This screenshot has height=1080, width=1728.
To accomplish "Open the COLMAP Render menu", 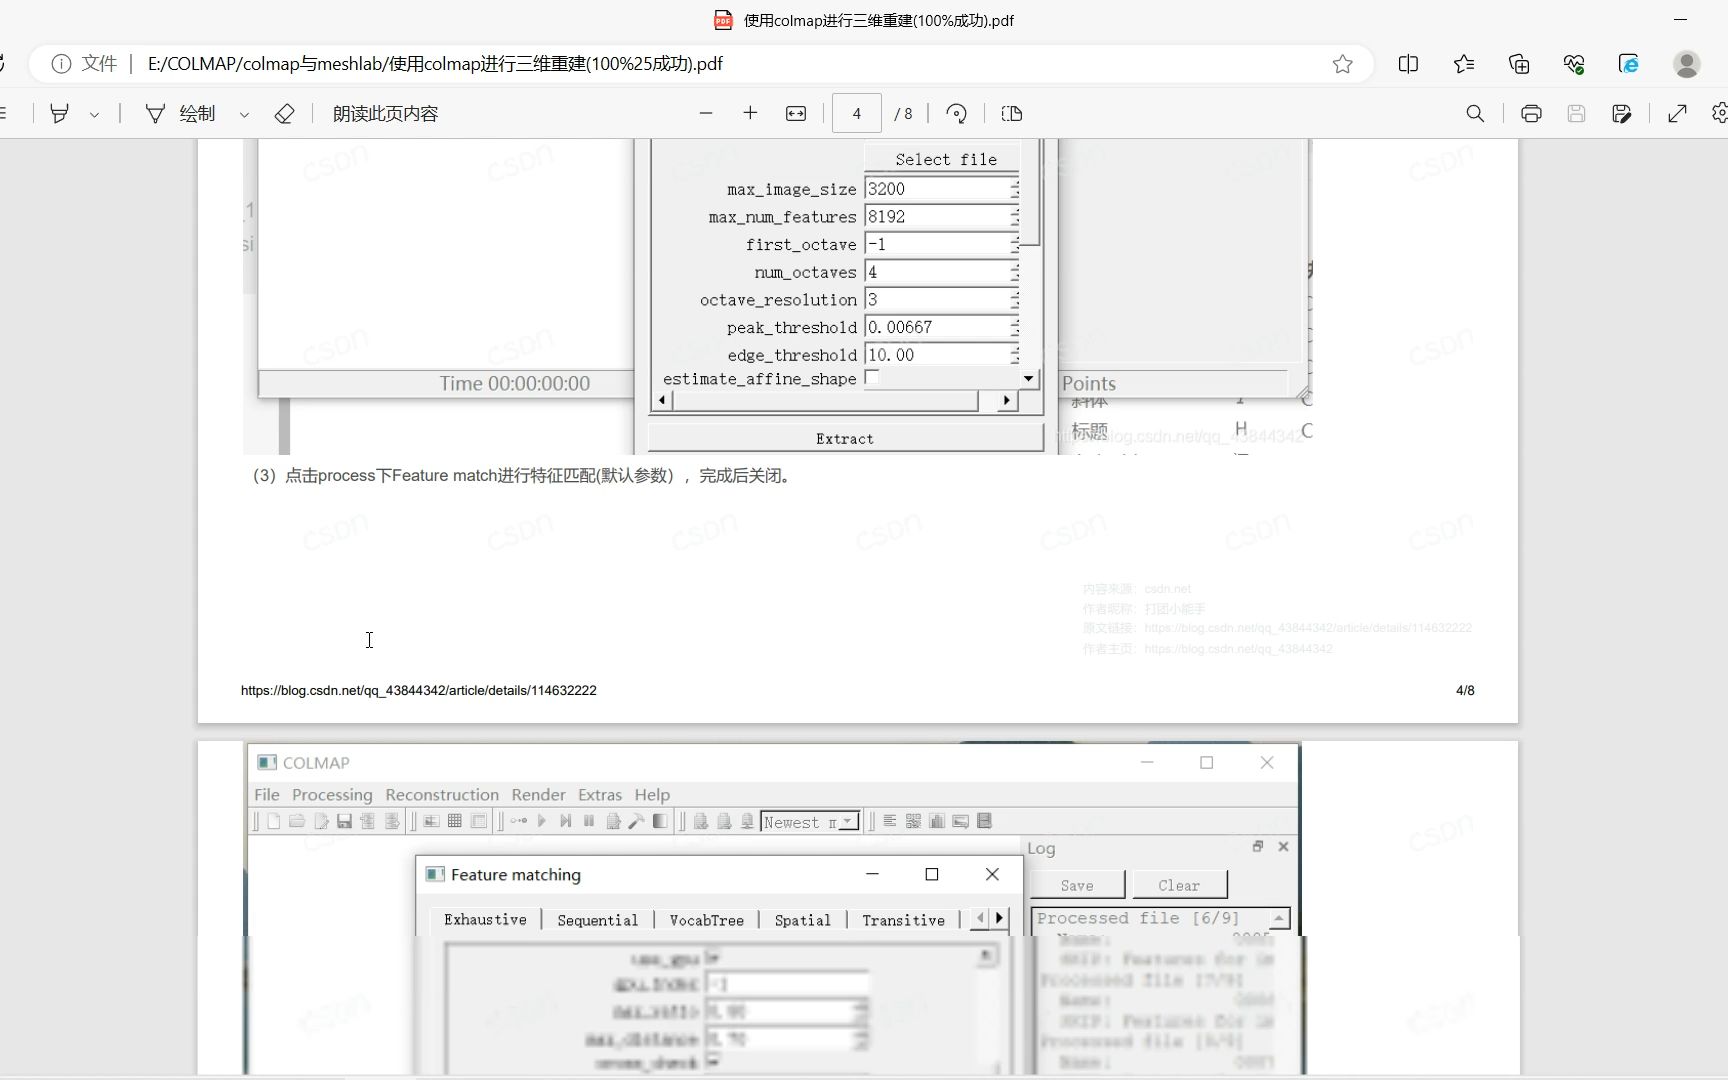I will coord(538,795).
